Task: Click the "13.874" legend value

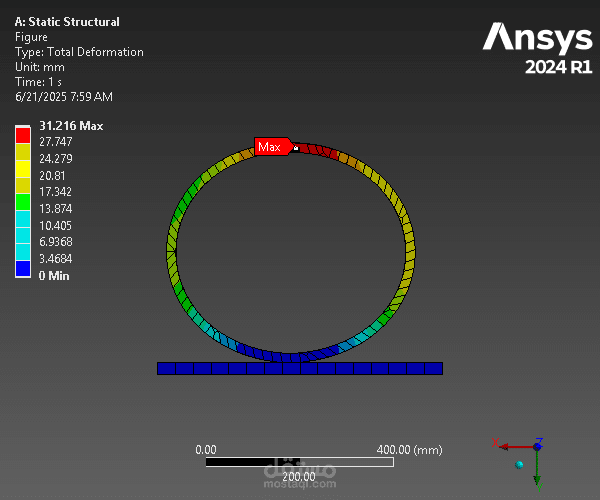Action: tap(56, 209)
